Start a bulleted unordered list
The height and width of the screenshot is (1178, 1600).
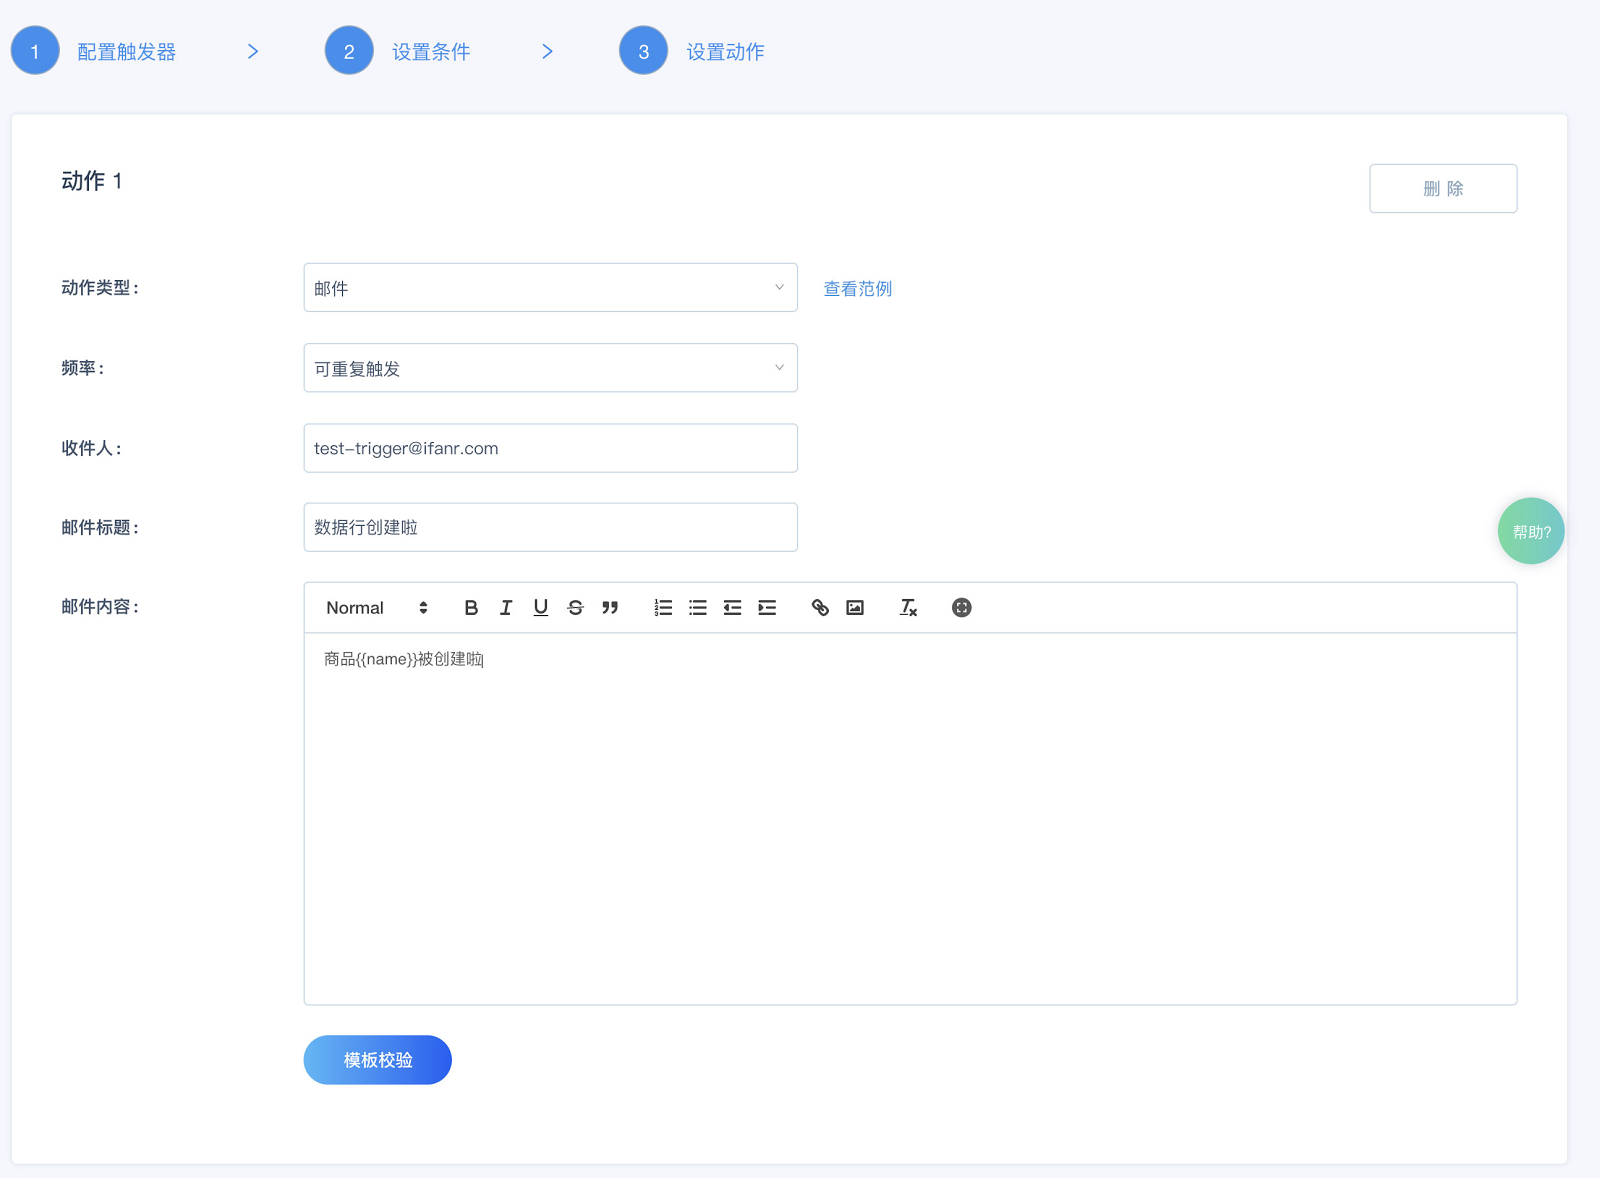point(698,608)
